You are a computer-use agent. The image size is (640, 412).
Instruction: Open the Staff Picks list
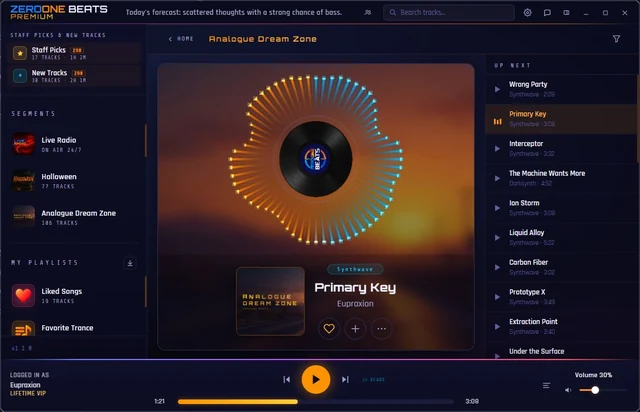coord(74,53)
